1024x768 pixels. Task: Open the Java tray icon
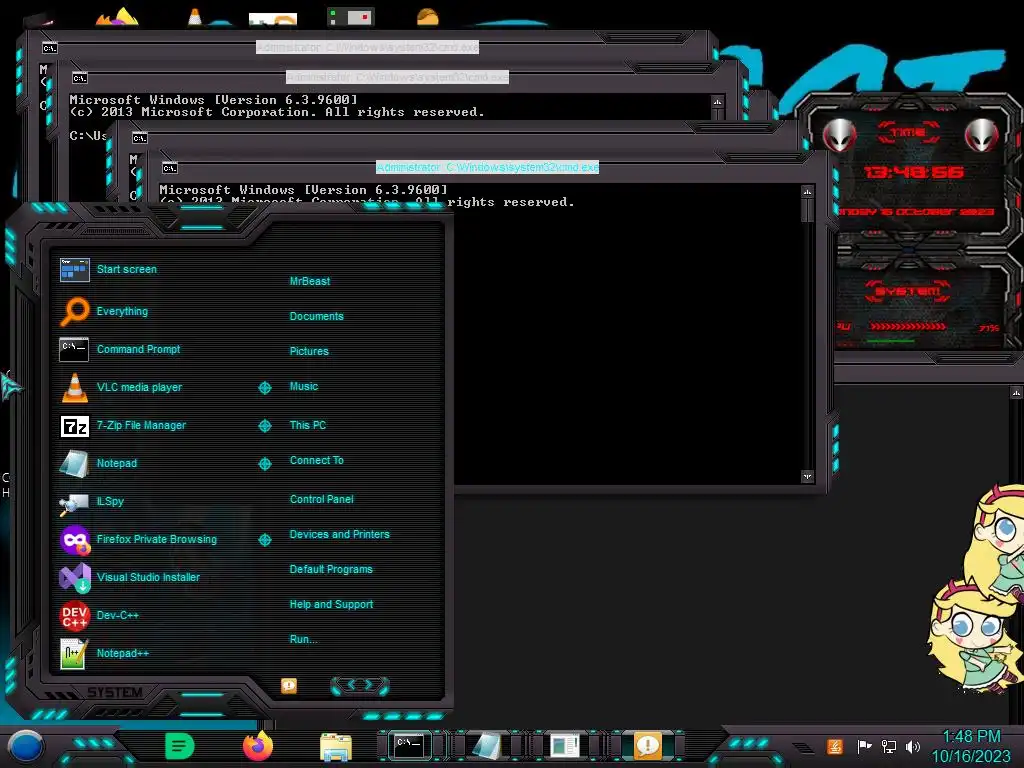pyautogui.click(x=835, y=746)
